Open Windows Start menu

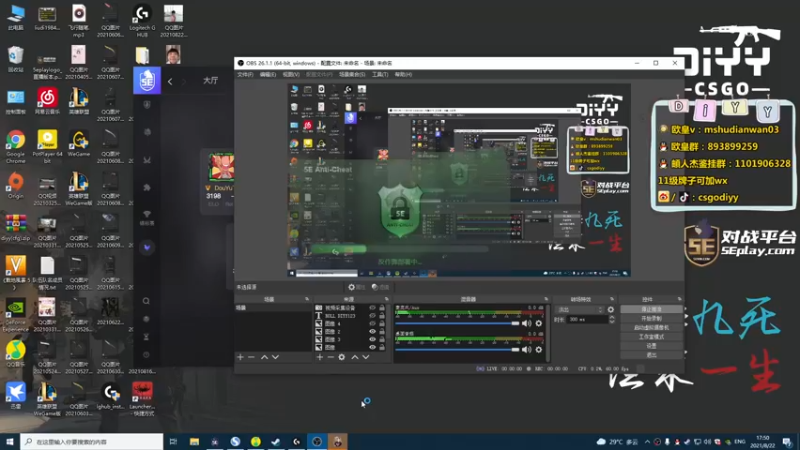(10, 442)
